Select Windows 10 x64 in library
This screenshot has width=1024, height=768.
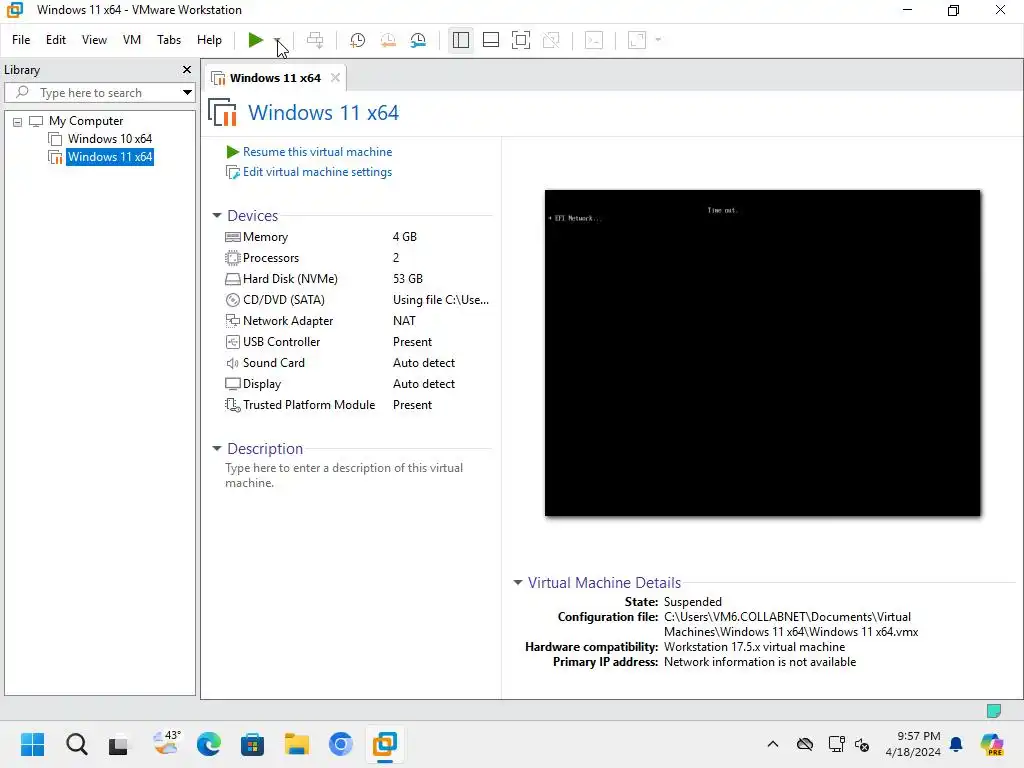(110, 138)
